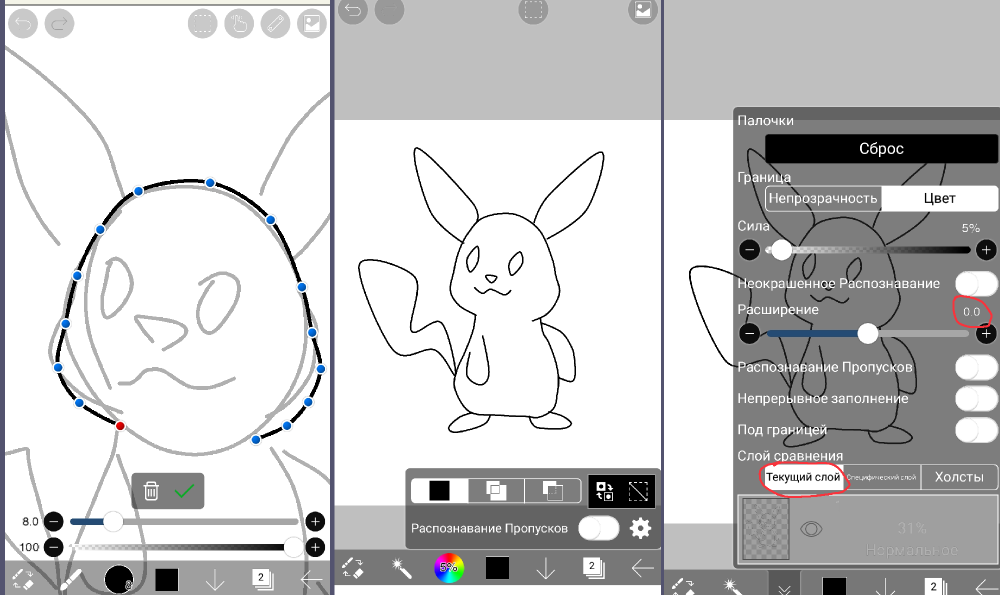Select the Текущий слой tab
Viewport: 1000px width, 595px height.
tap(803, 477)
